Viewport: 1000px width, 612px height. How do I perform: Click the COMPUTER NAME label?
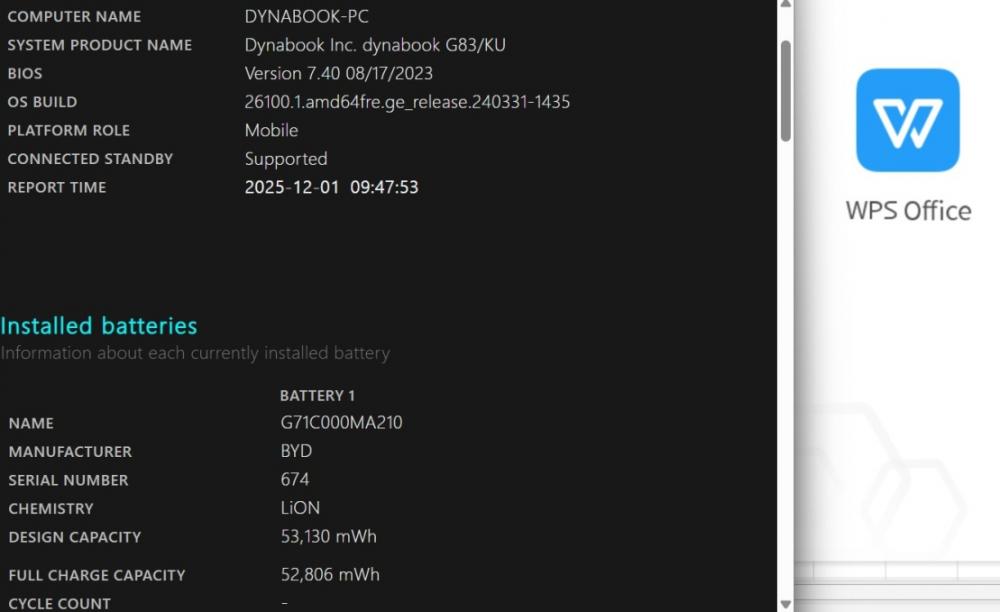click(75, 17)
